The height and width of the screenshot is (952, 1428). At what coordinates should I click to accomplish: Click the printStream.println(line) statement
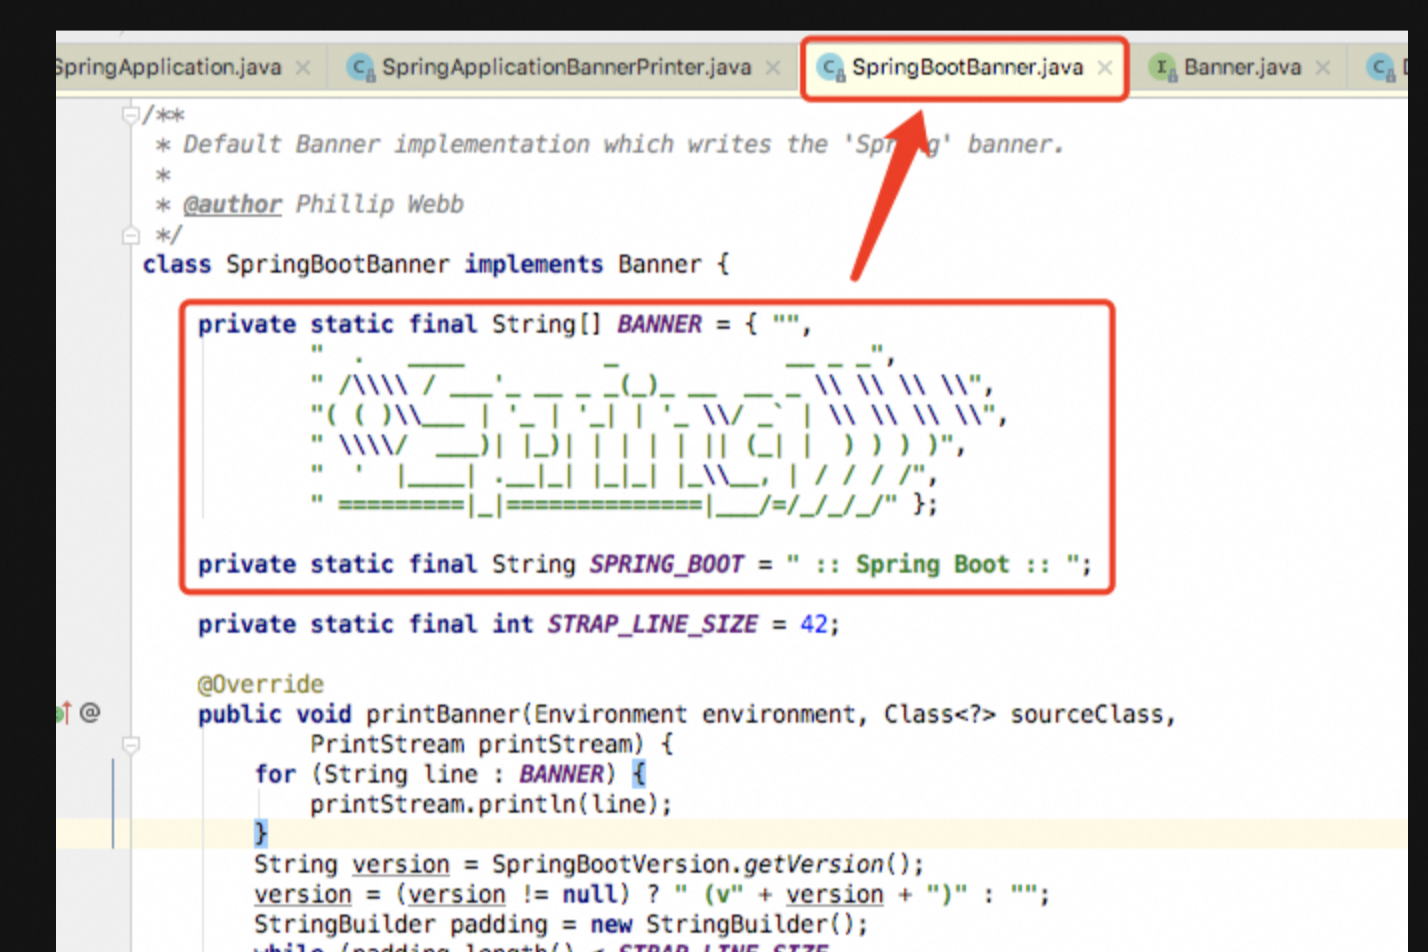491,804
